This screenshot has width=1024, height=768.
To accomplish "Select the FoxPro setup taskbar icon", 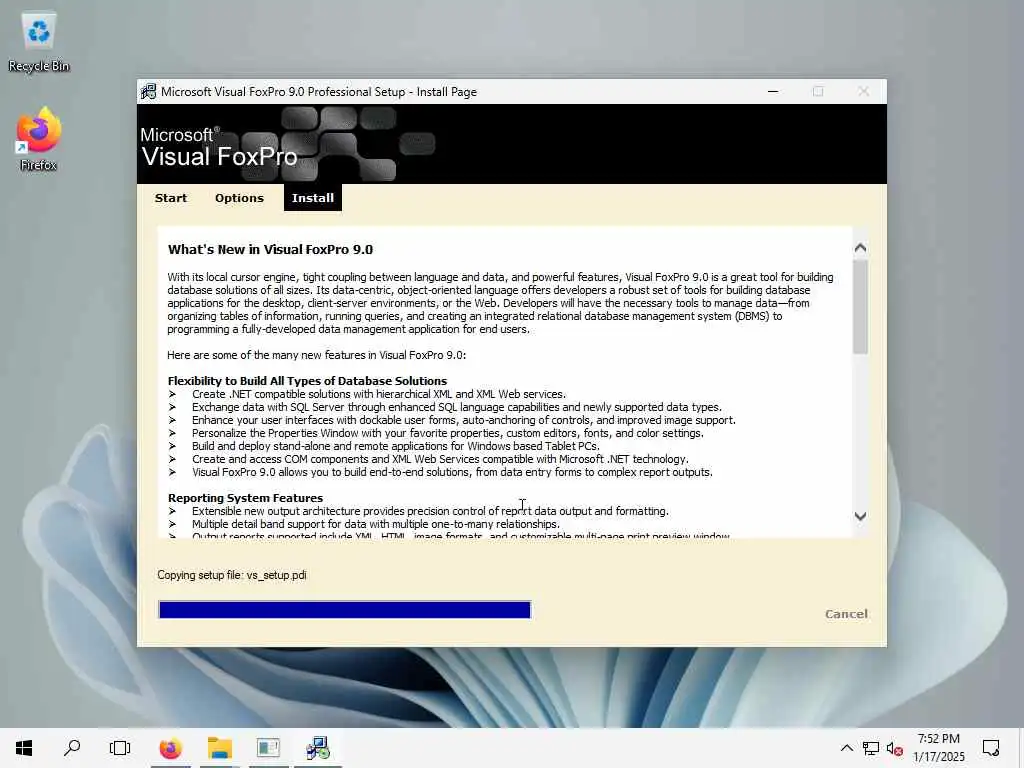I will (x=318, y=748).
